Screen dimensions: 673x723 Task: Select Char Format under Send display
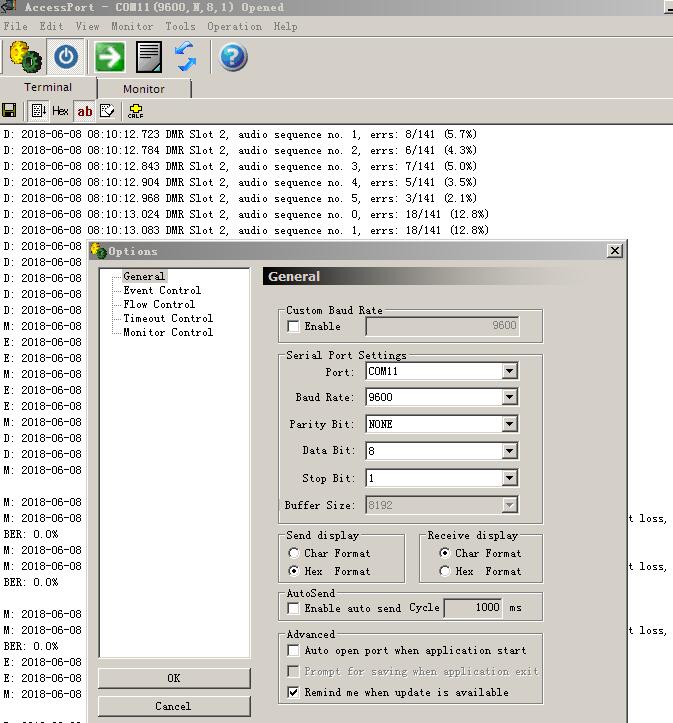(294, 553)
